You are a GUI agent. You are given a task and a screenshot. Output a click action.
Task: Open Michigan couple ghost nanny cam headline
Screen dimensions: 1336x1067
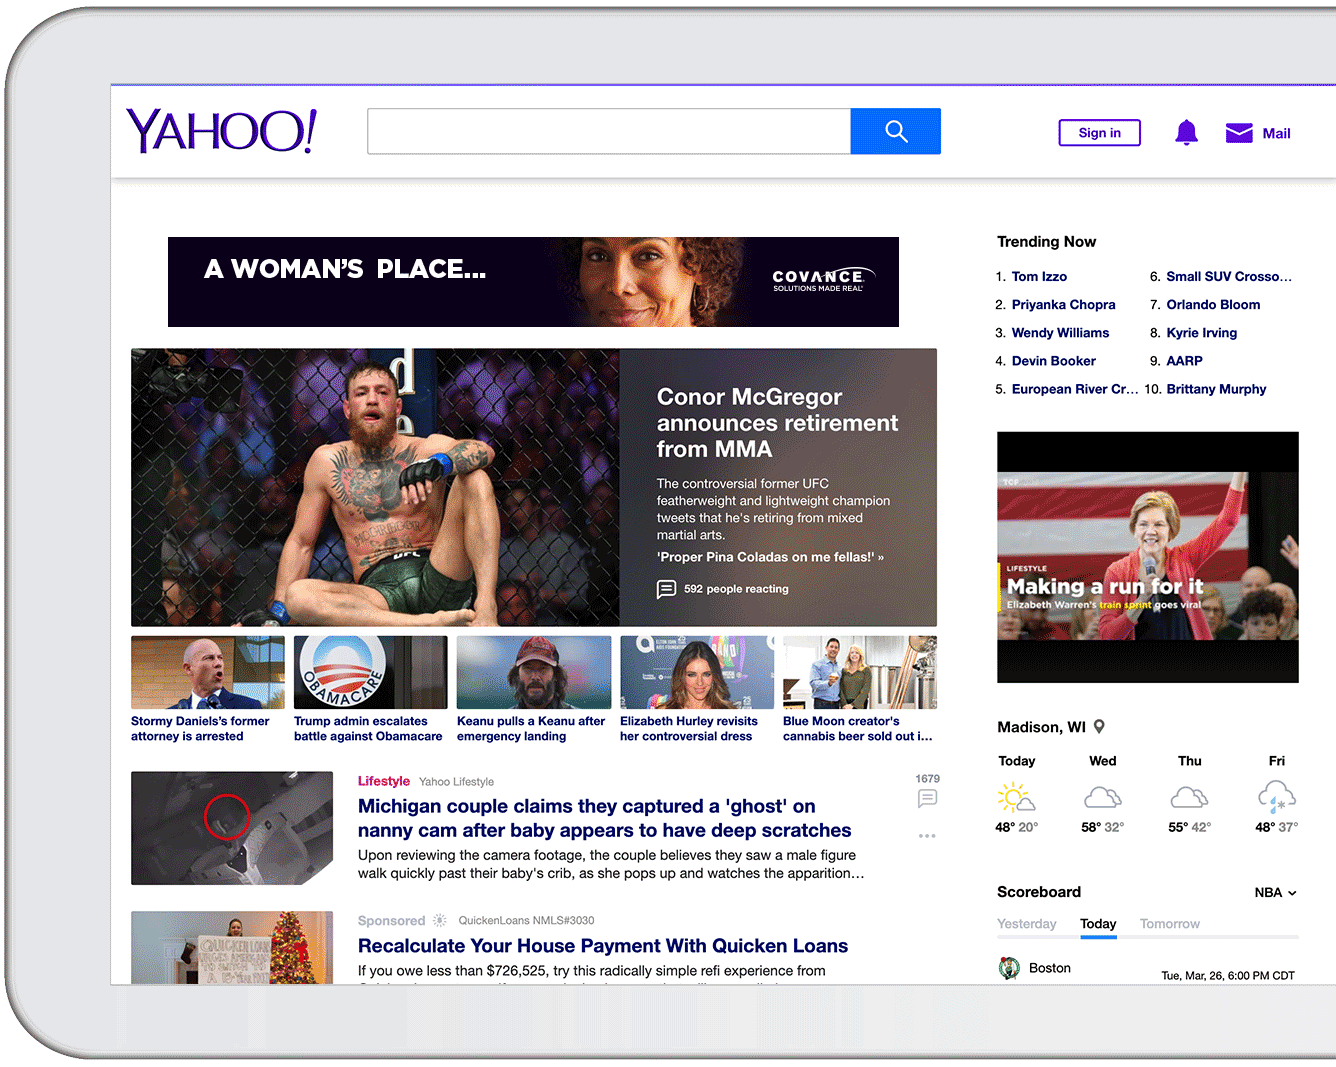[x=605, y=818]
